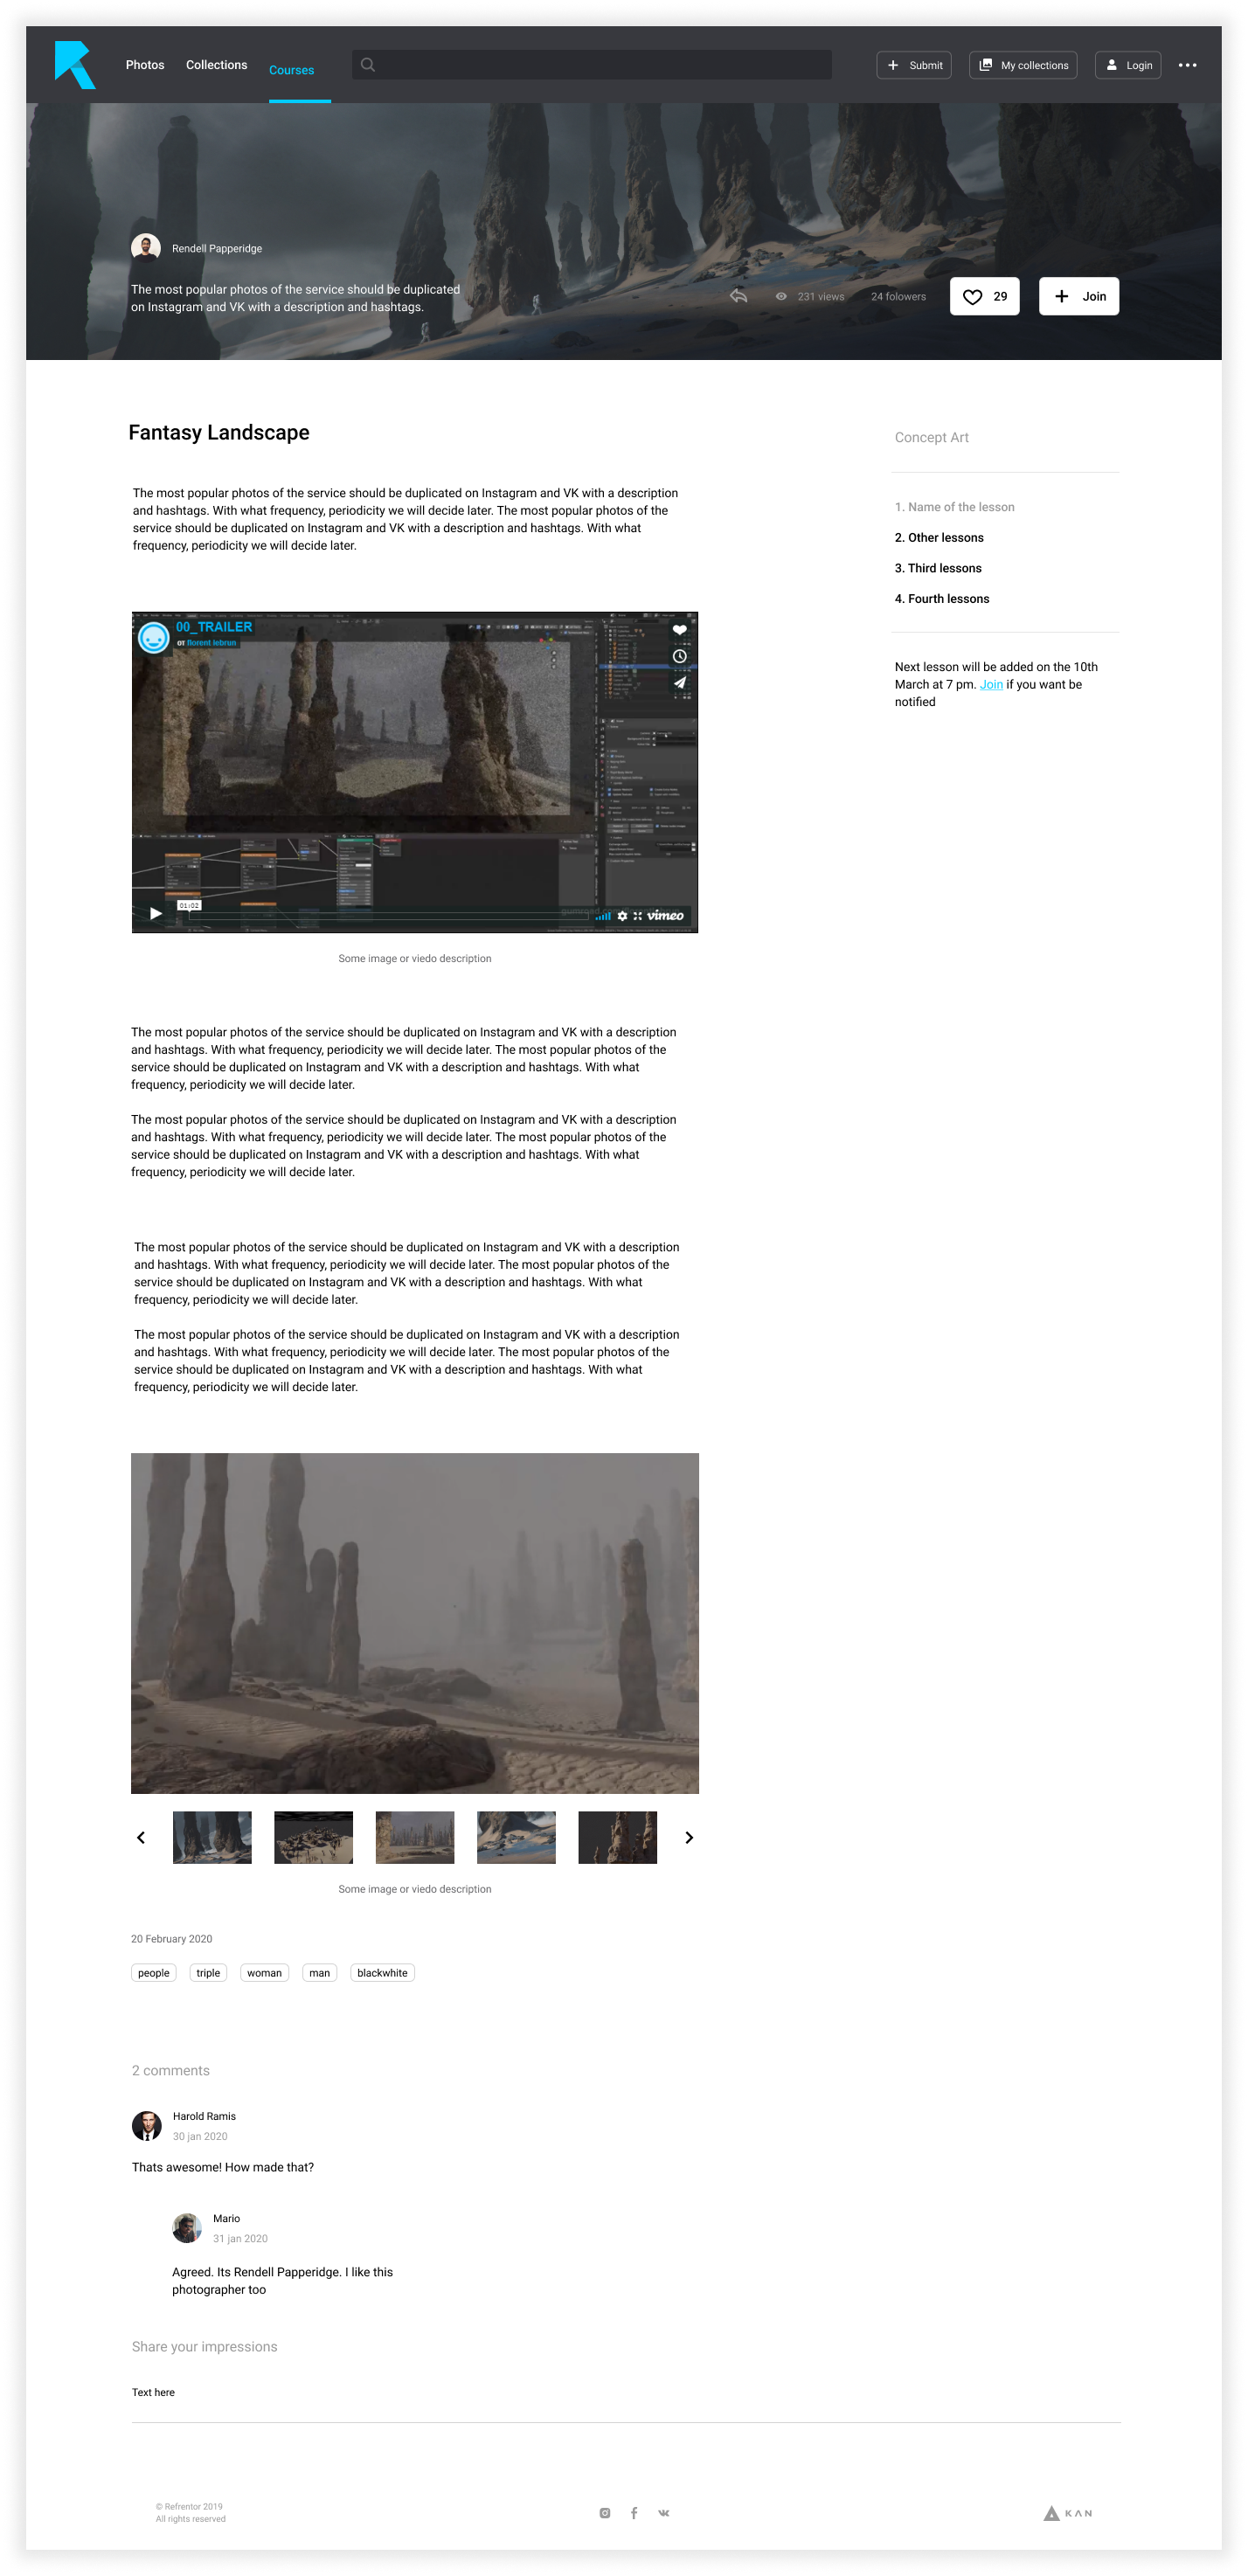
Task: Like the video with Vimeo heart icon
Action: (679, 630)
